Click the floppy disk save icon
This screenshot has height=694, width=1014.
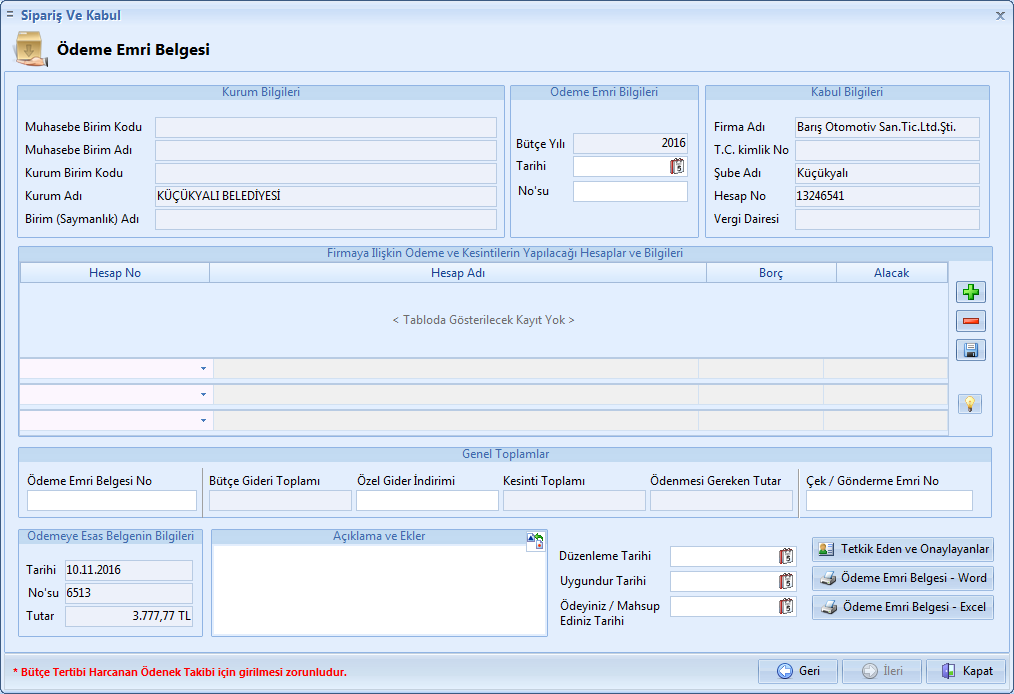coord(970,350)
